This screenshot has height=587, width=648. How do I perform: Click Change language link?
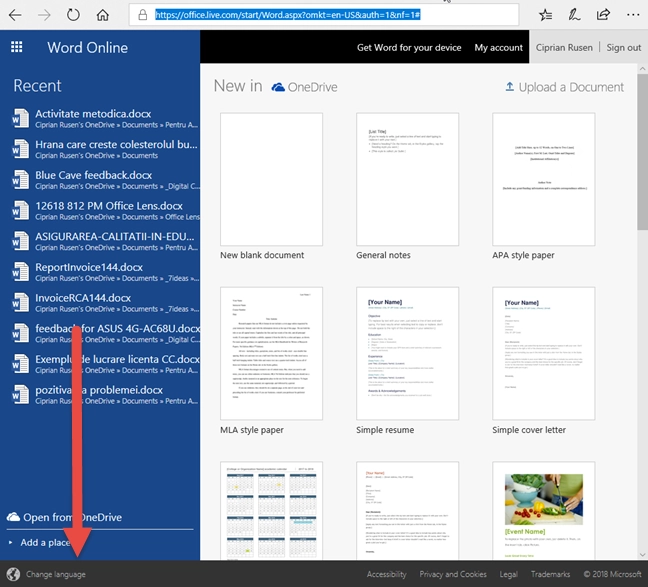click(x=55, y=574)
